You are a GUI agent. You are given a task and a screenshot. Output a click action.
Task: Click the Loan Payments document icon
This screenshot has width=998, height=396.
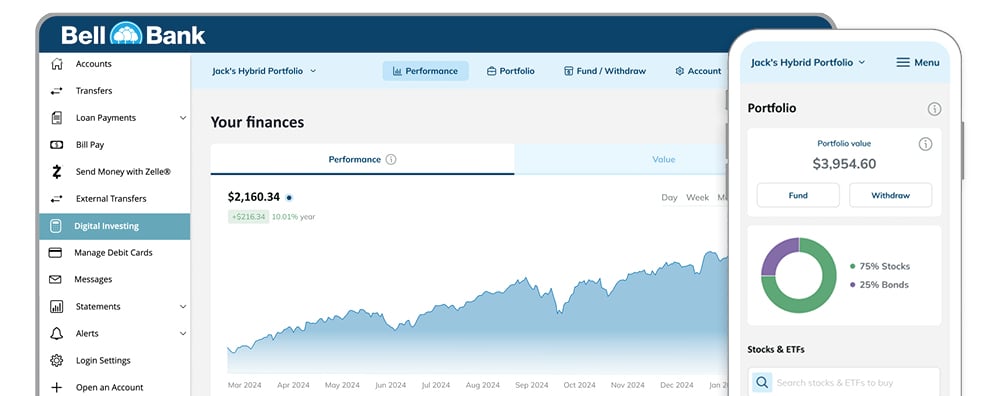[x=57, y=118]
